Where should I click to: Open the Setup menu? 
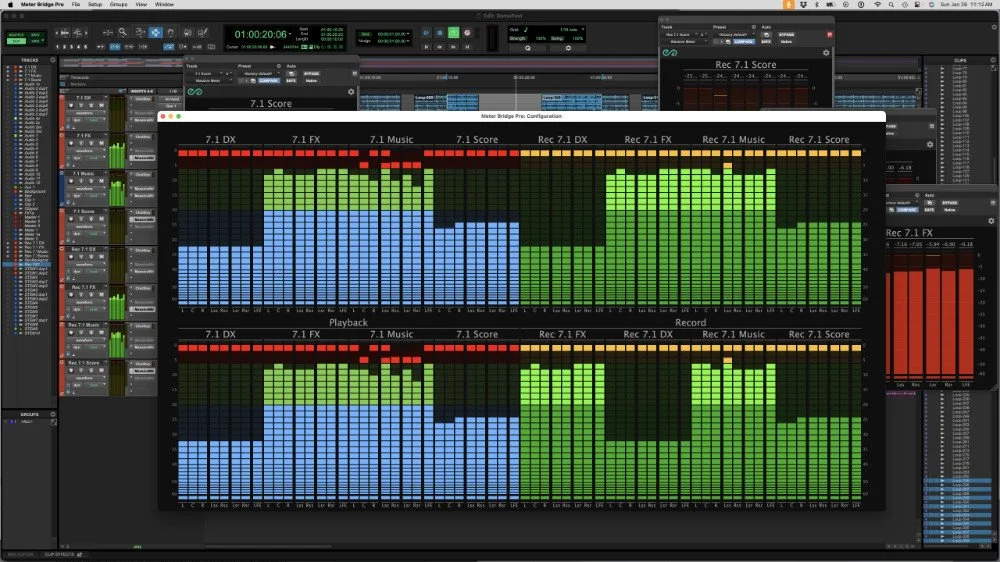coord(94,4)
